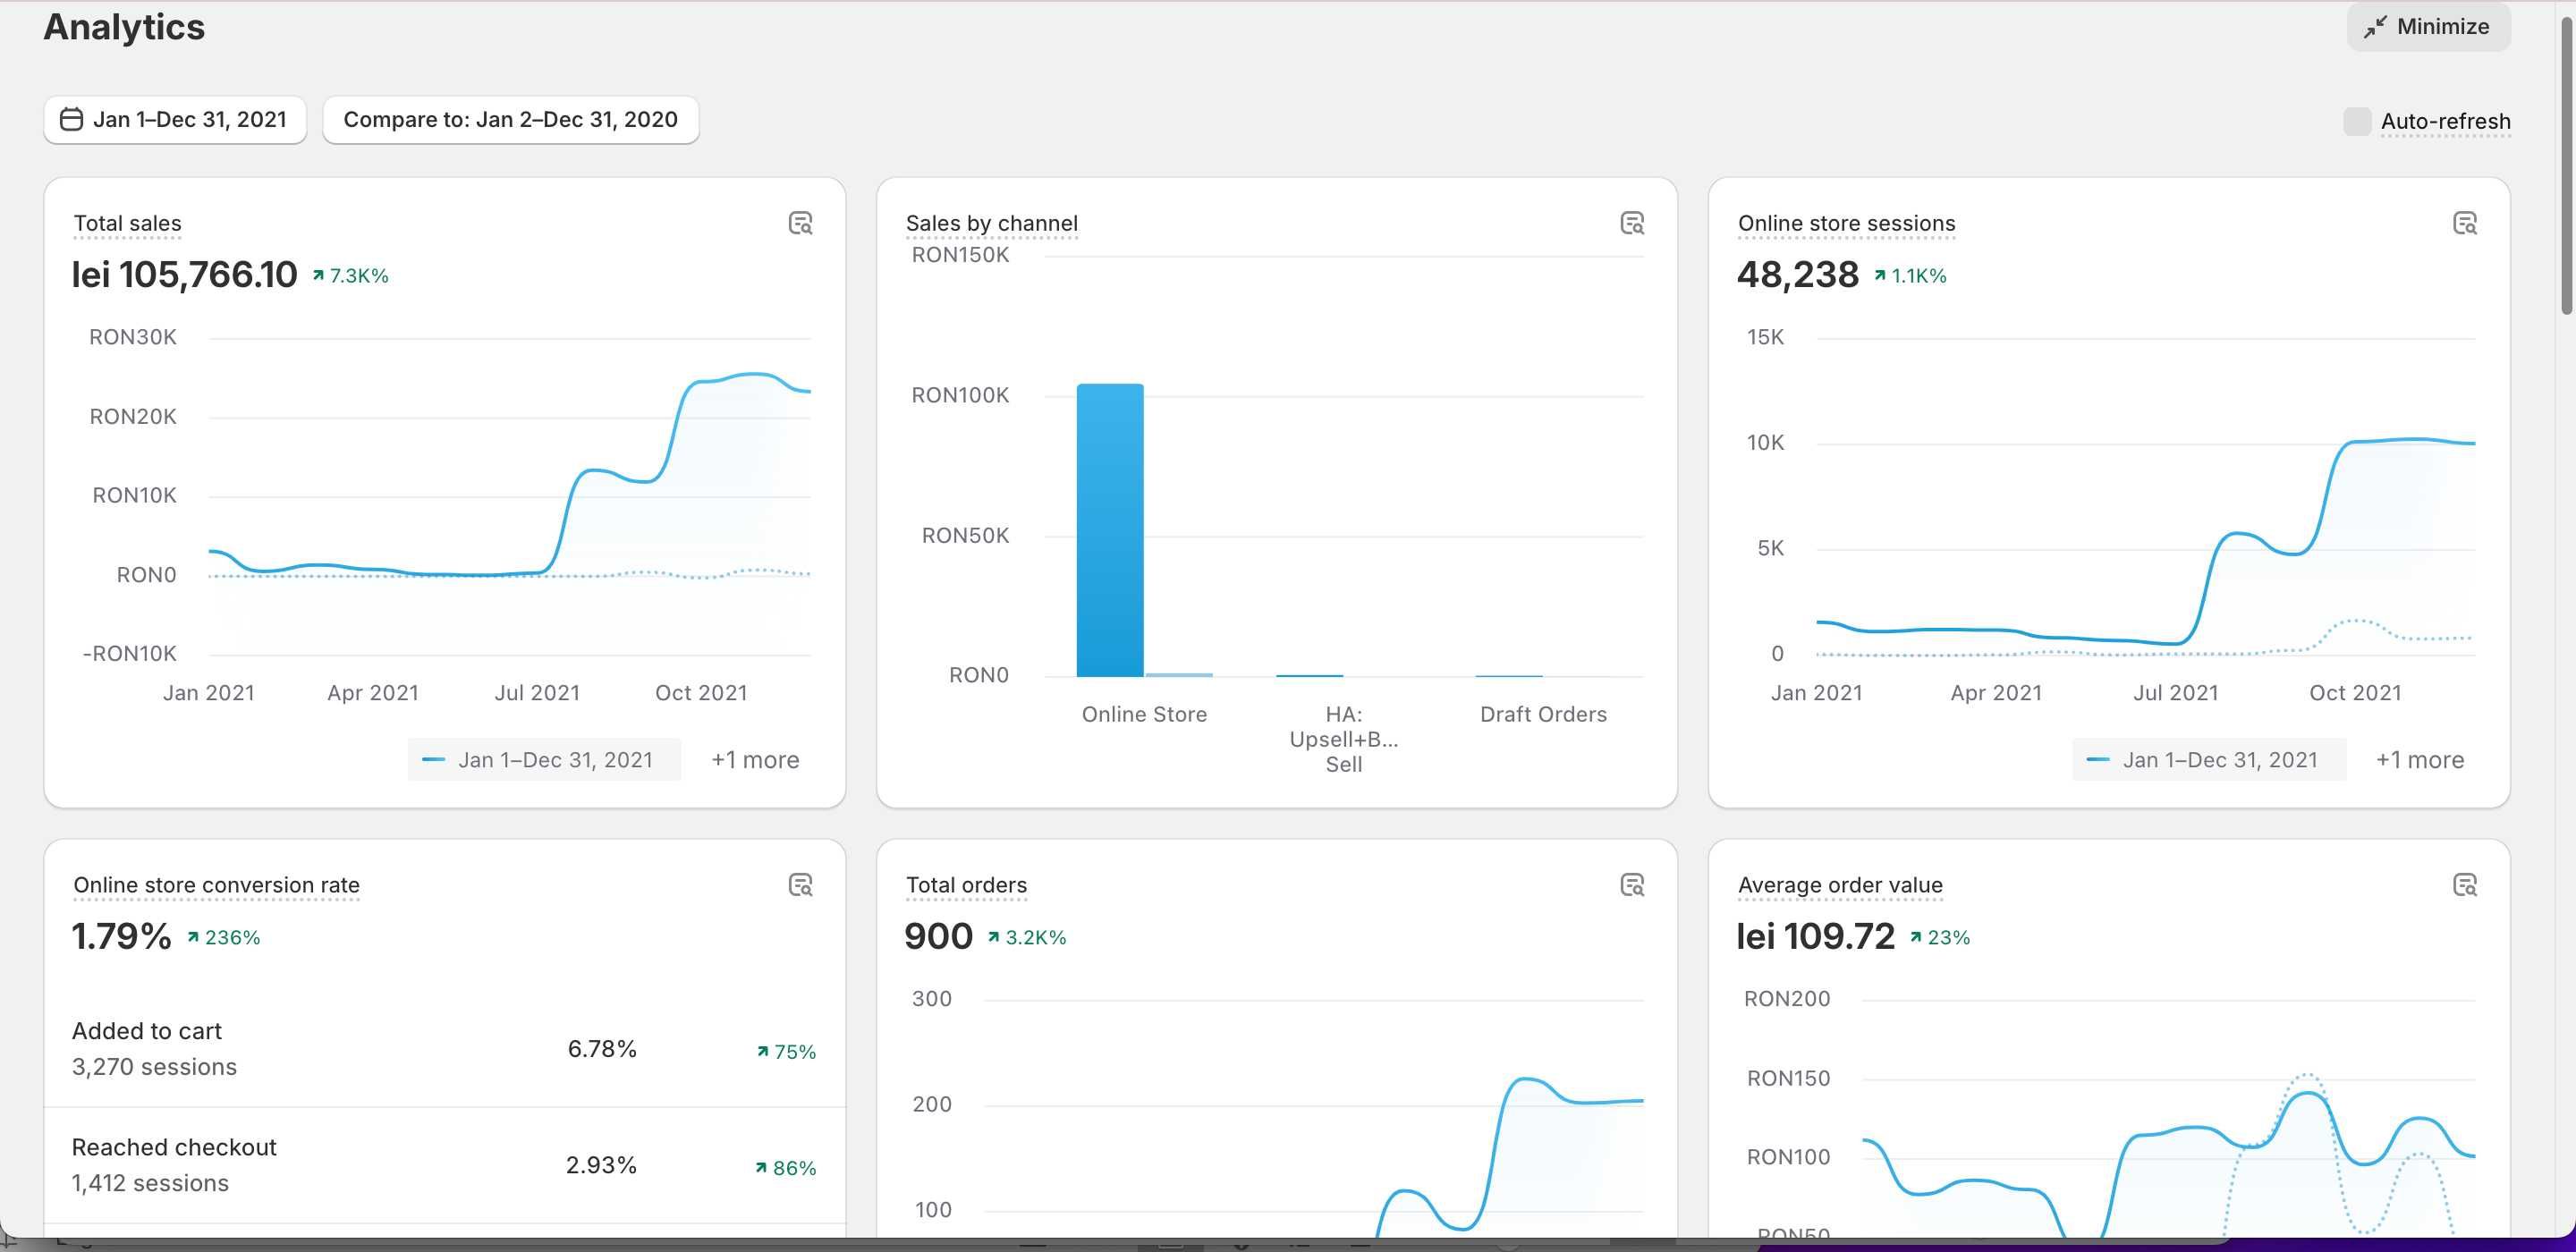Image resolution: width=2576 pixels, height=1252 pixels.
Task: Click the 7.3K% sales increase indicator
Action: point(350,276)
